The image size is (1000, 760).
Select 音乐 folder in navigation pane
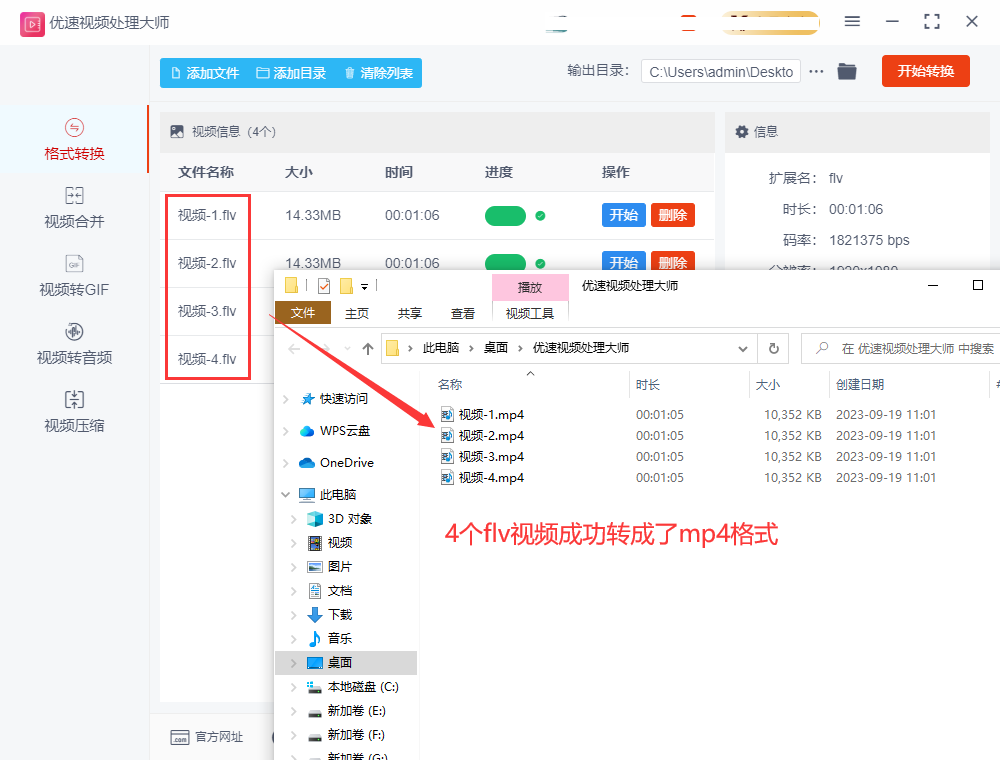pos(340,639)
